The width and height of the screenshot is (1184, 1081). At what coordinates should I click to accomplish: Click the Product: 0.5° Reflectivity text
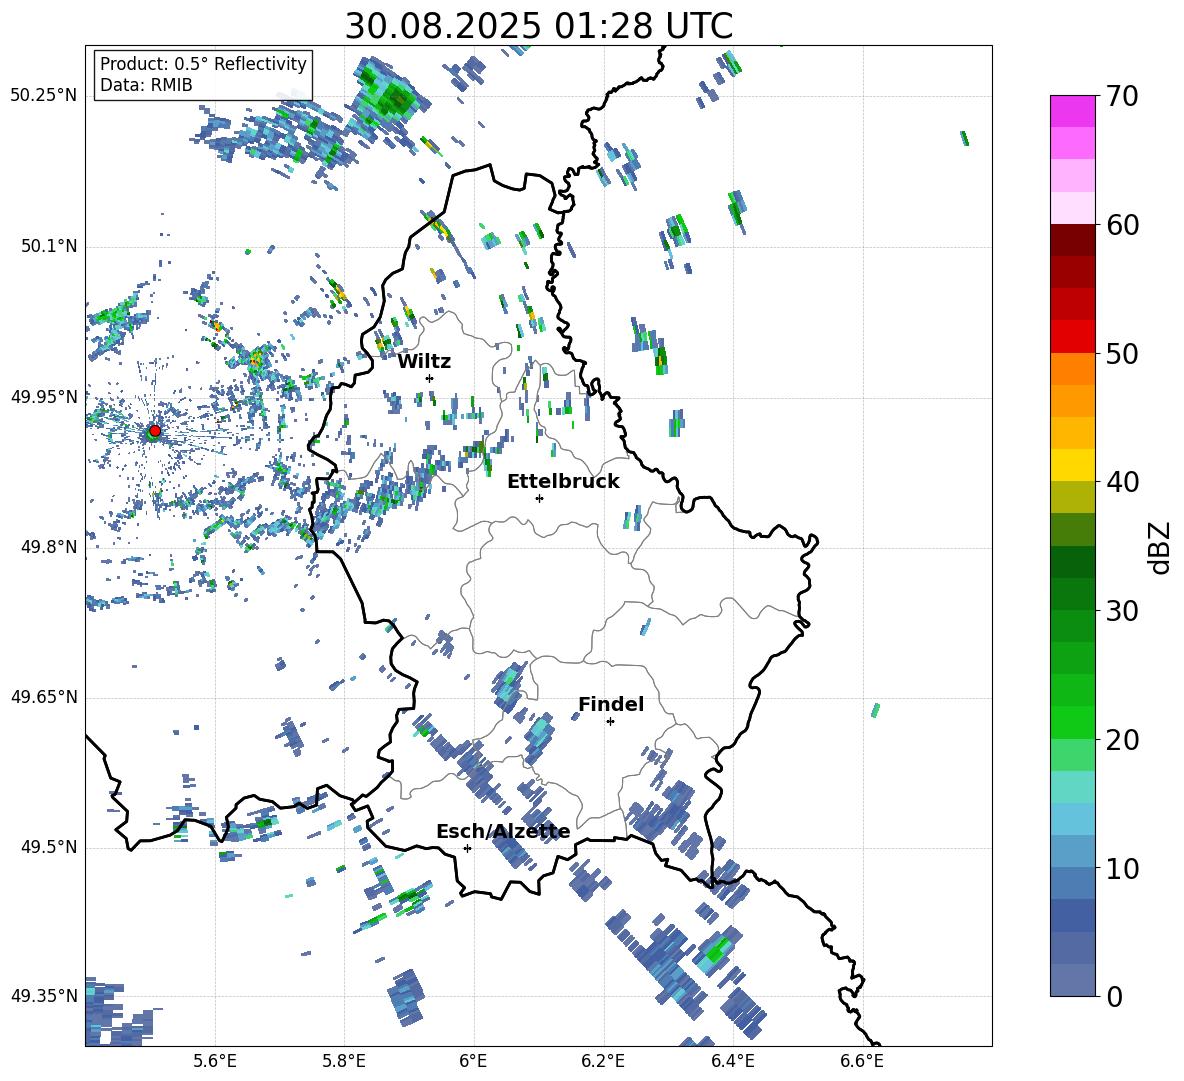203,64
